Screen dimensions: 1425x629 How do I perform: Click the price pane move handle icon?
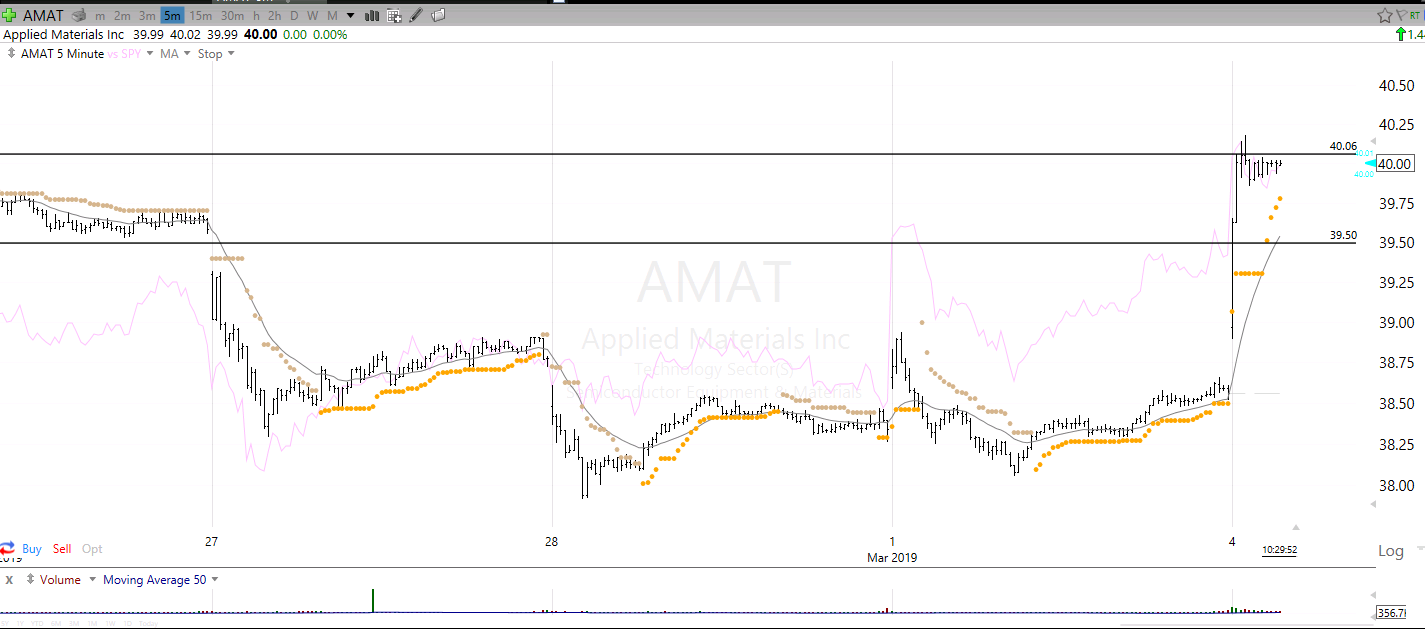(x=12, y=54)
